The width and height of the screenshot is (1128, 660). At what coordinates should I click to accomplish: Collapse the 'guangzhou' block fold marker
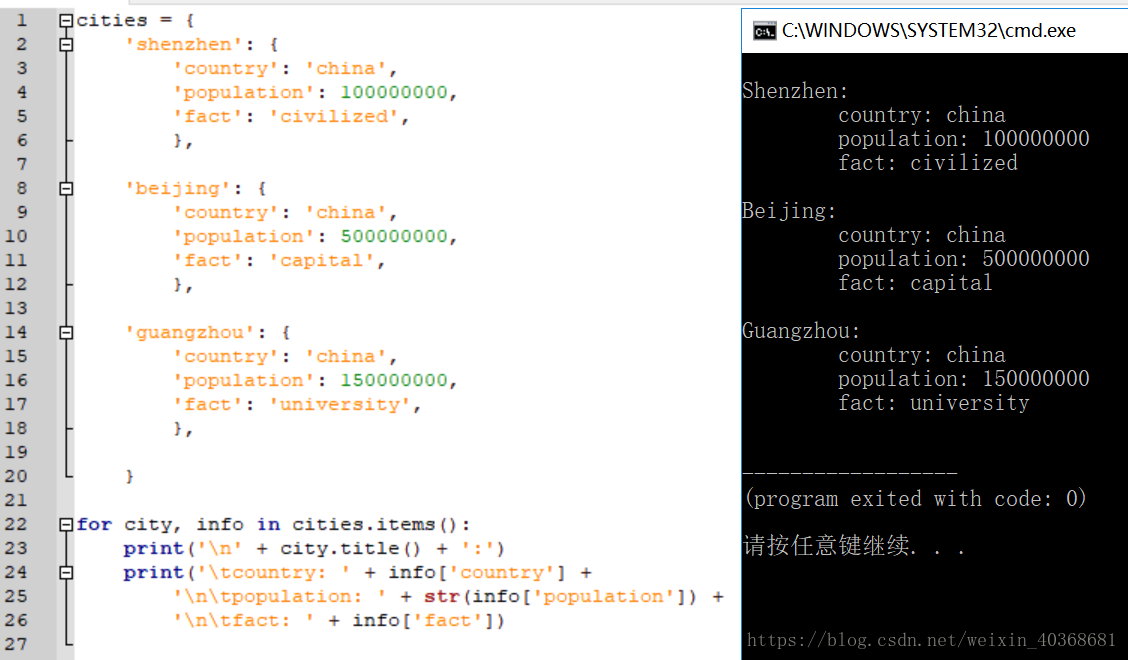[66, 333]
